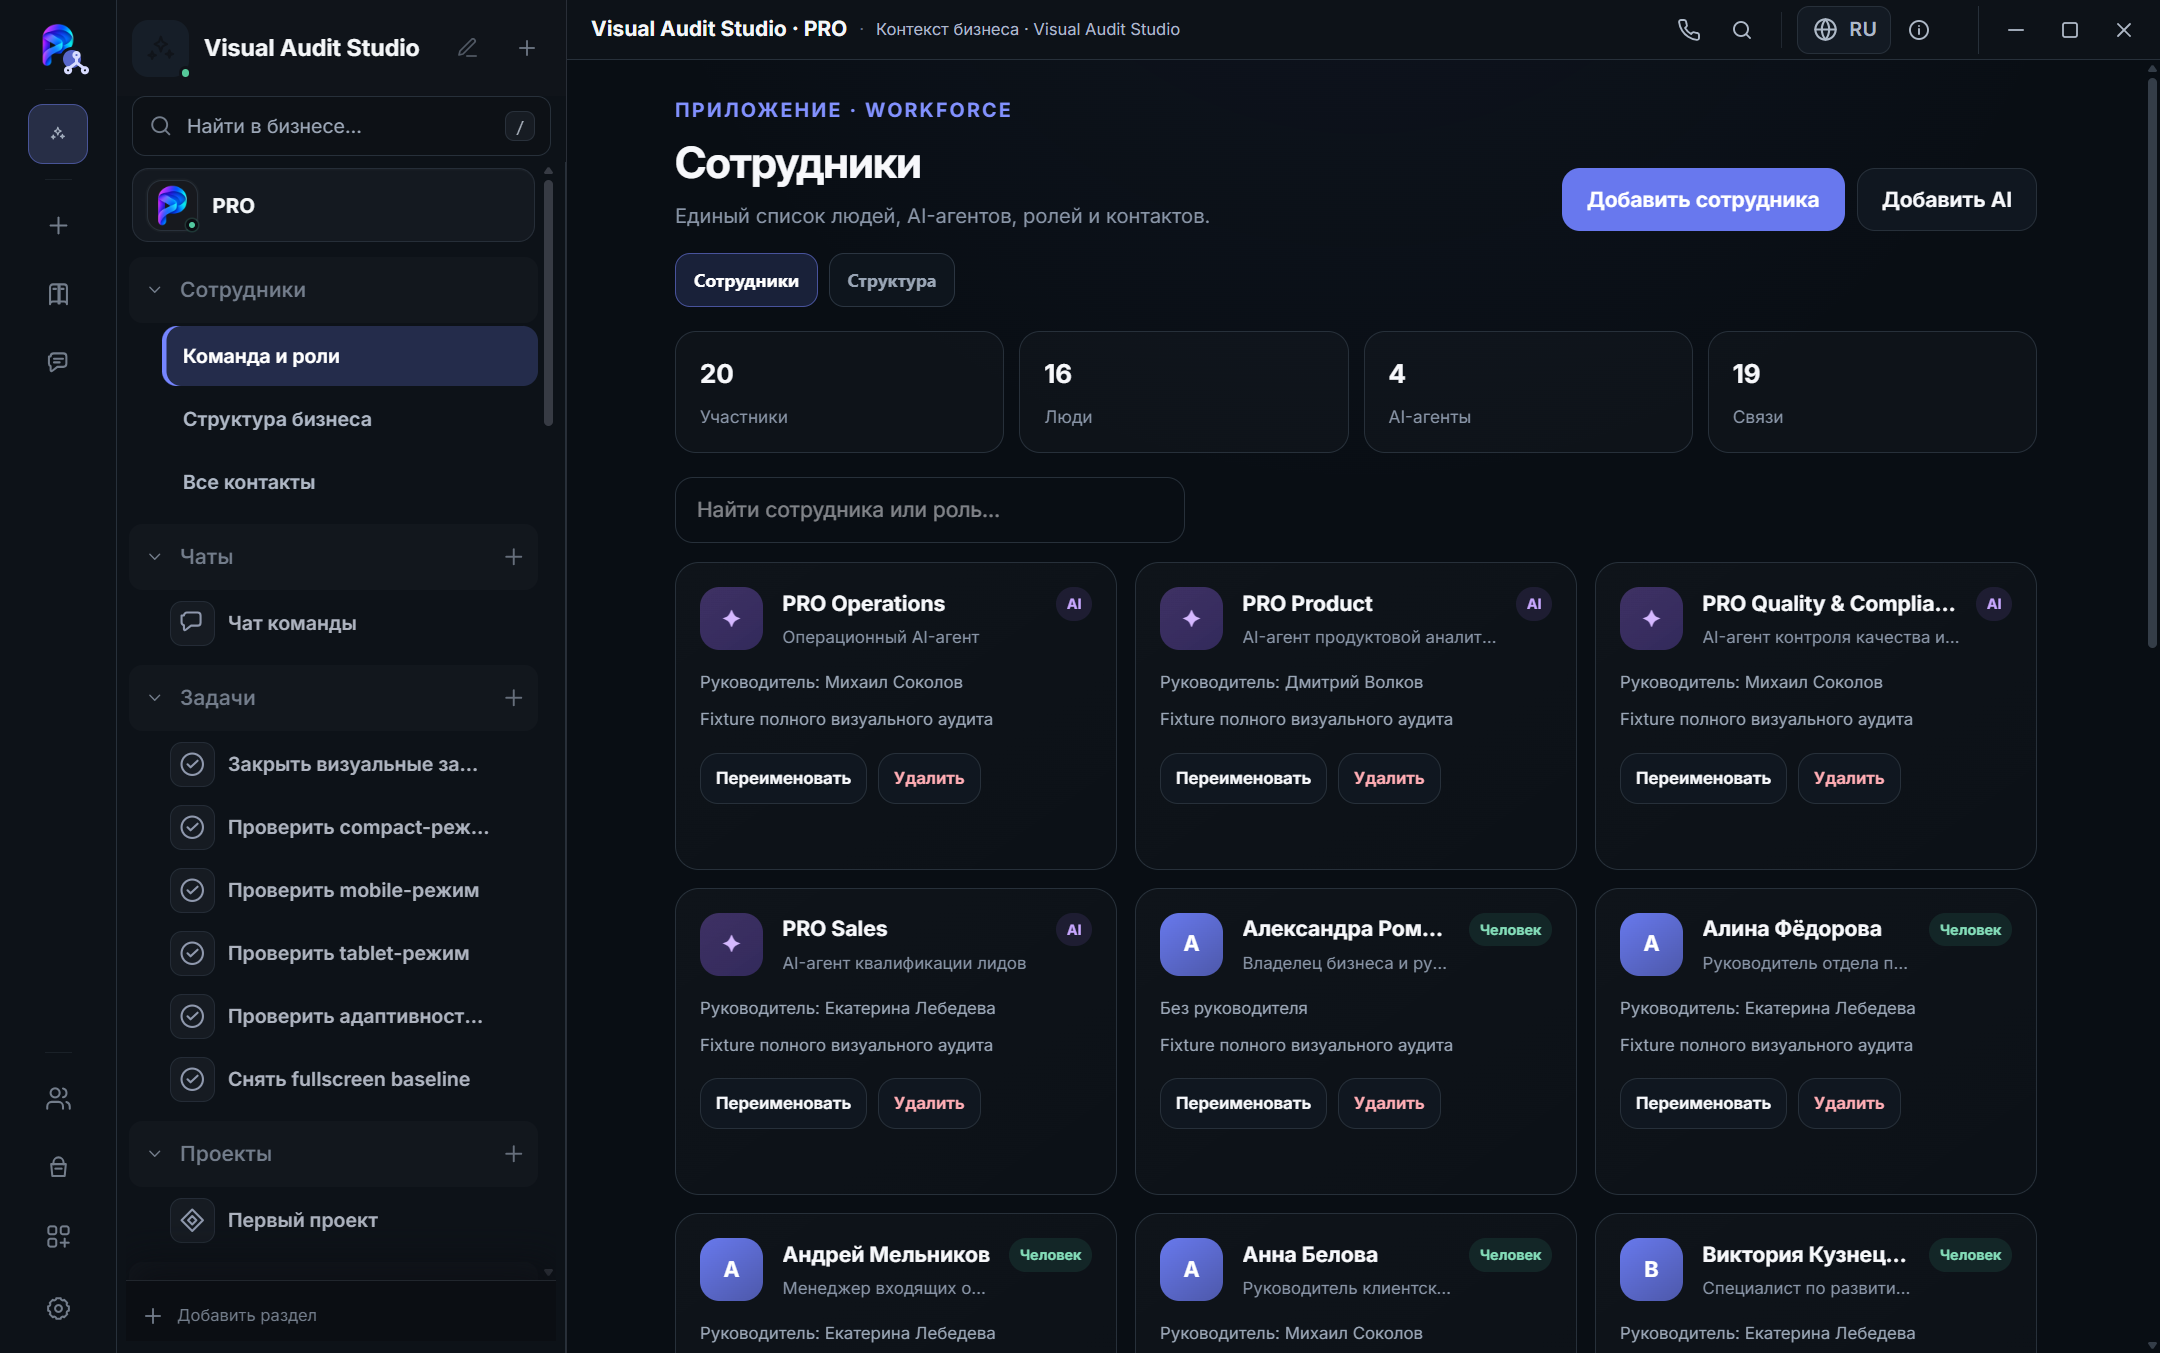
Task: Collapse the Задачи section chevron
Action: [155, 698]
